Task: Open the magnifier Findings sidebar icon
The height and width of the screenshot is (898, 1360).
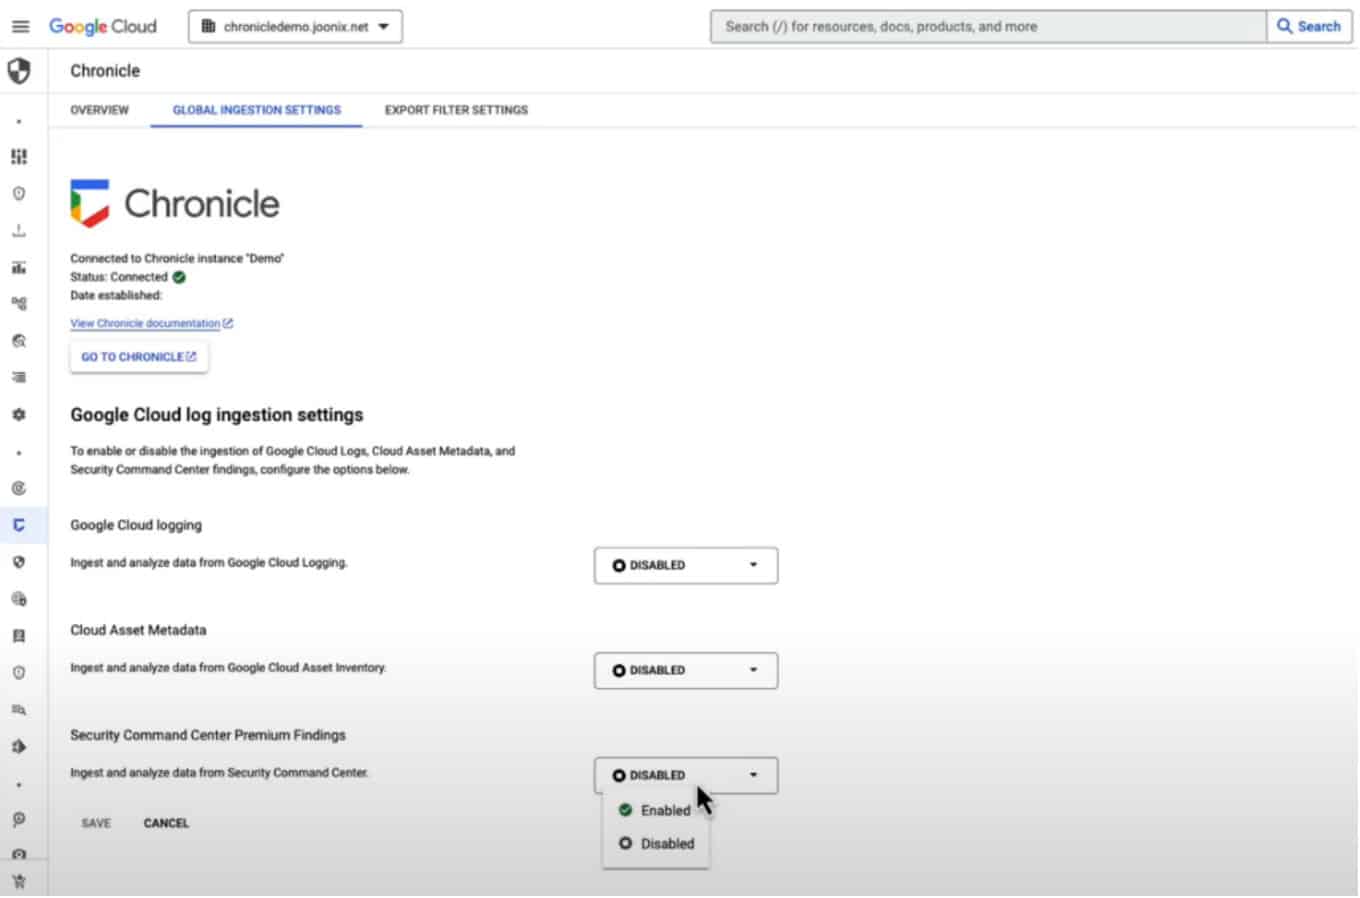Action: click(x=19, y=341)
